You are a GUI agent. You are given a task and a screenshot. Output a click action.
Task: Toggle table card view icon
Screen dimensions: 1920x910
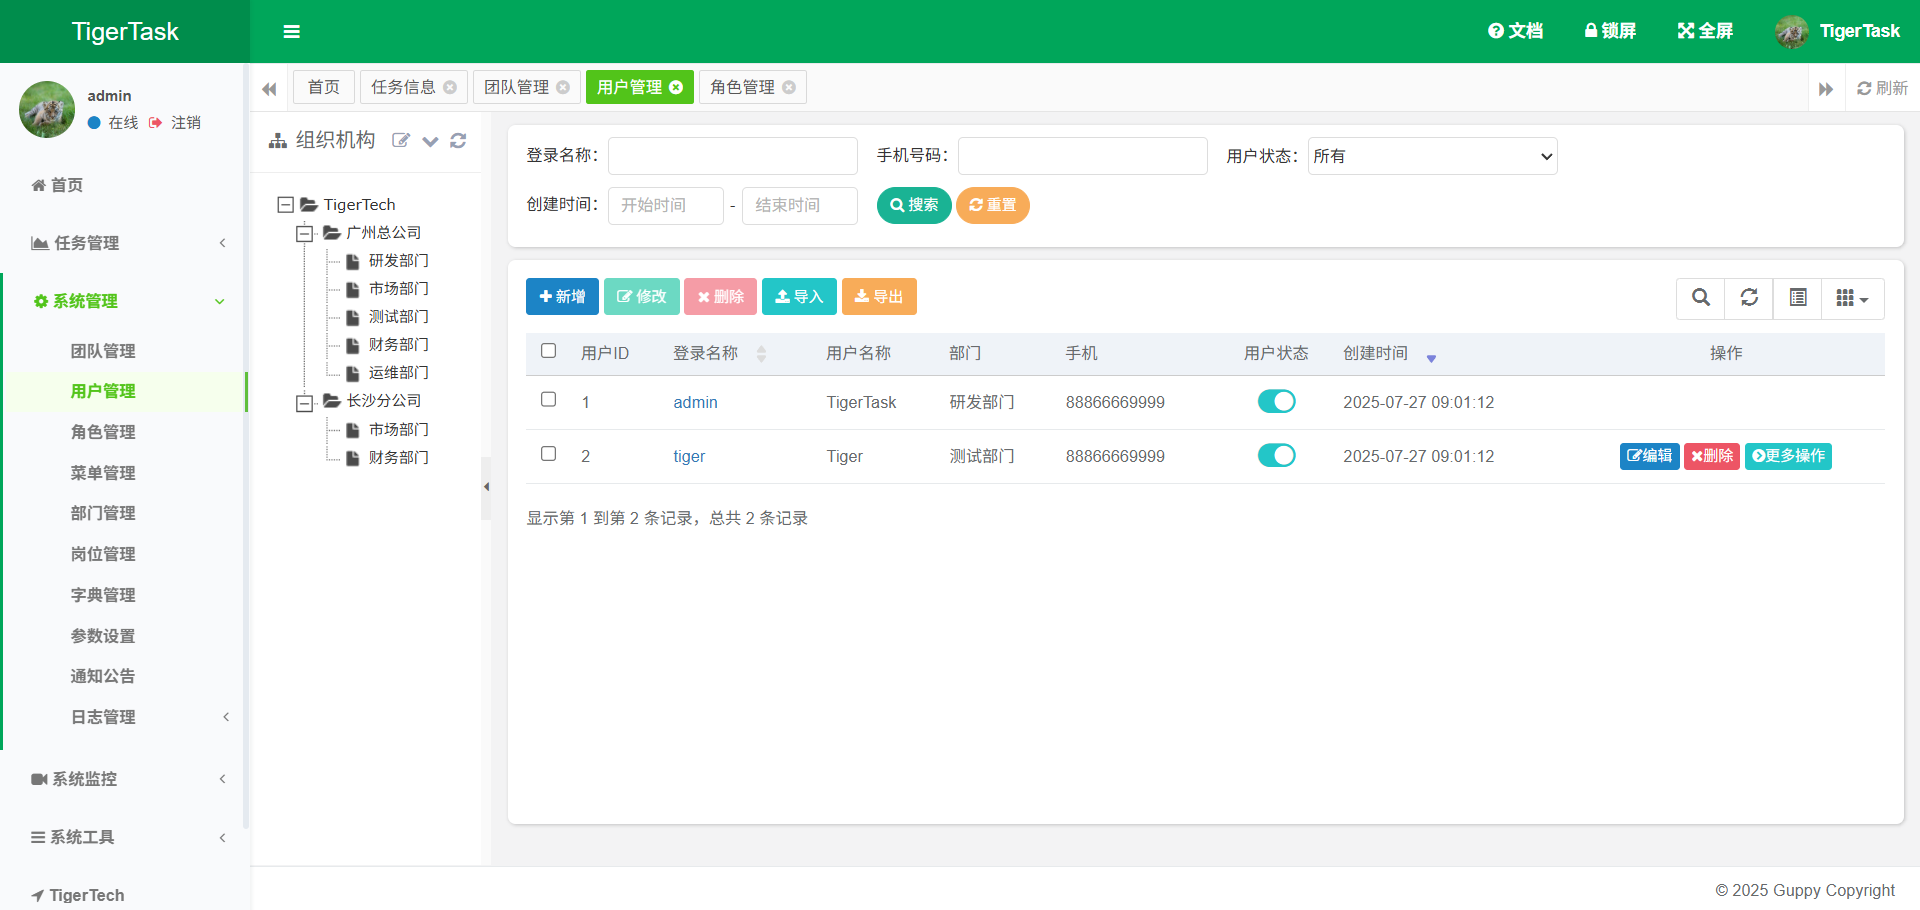click(x=1797, y=298)
